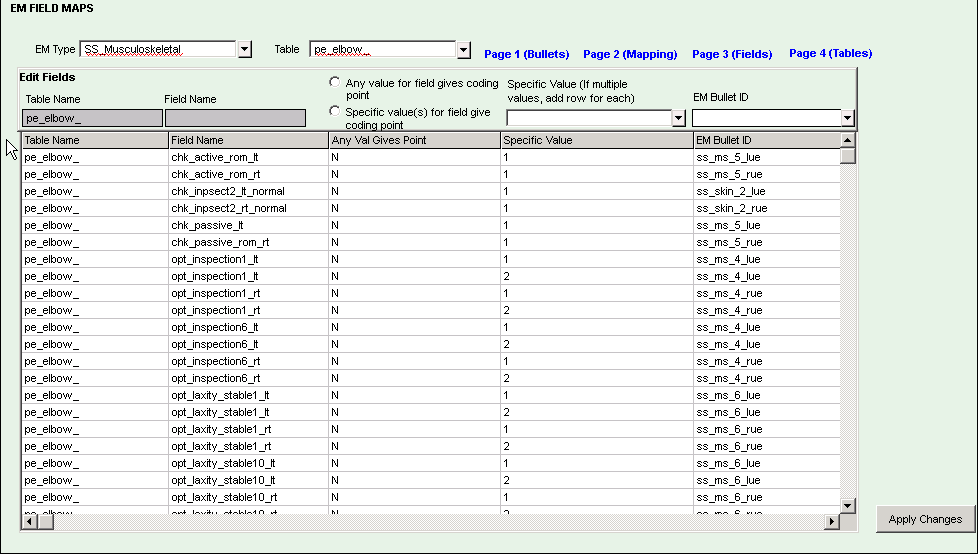Go to Page 1 (Bullets)
Viewport: 978px width, 554px height.
[x=526, y=54]
